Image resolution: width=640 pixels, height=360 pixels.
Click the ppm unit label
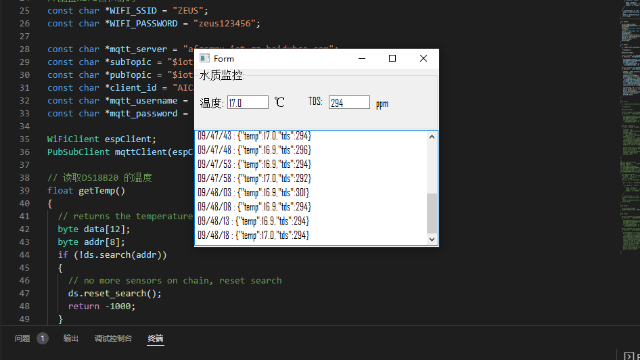click(382, 104)
